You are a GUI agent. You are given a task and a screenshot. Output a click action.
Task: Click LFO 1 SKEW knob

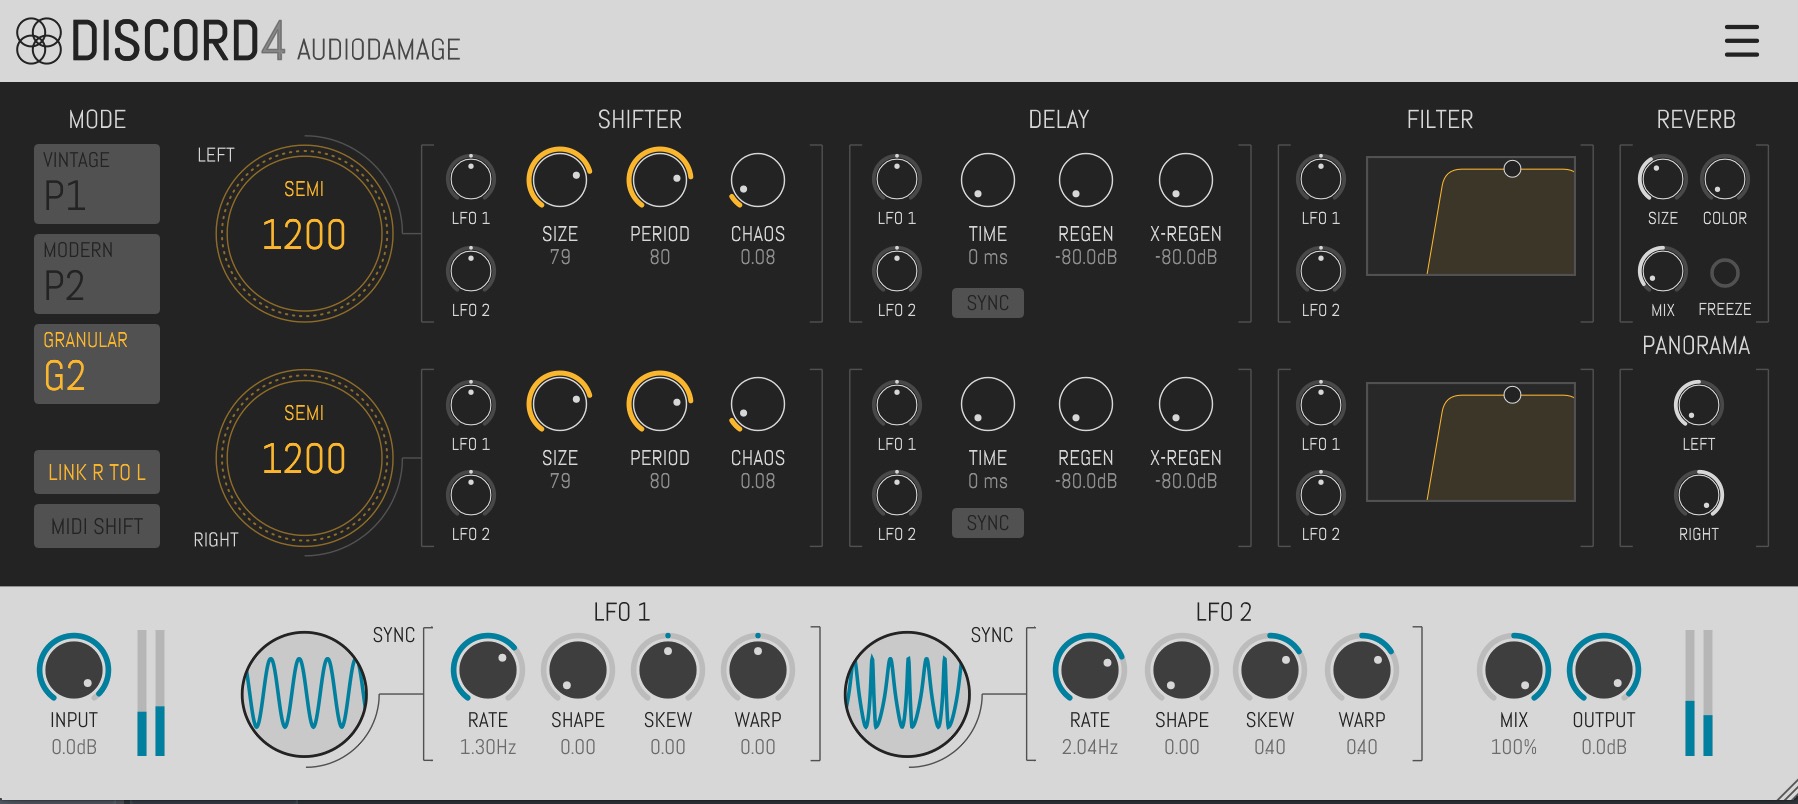pos(668,669)
